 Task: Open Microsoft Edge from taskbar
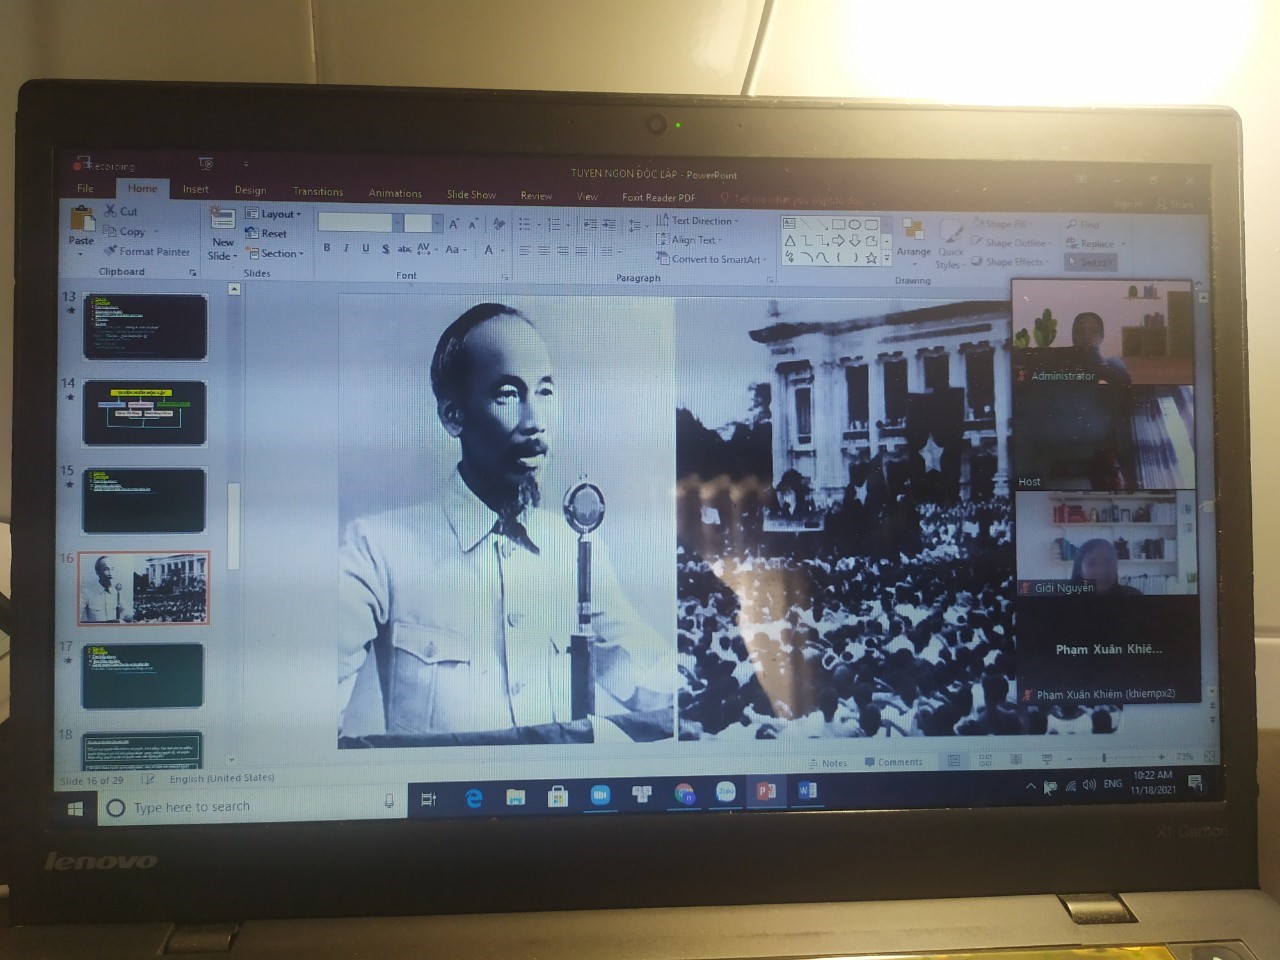pyautogui.click(x=474, y=797)
